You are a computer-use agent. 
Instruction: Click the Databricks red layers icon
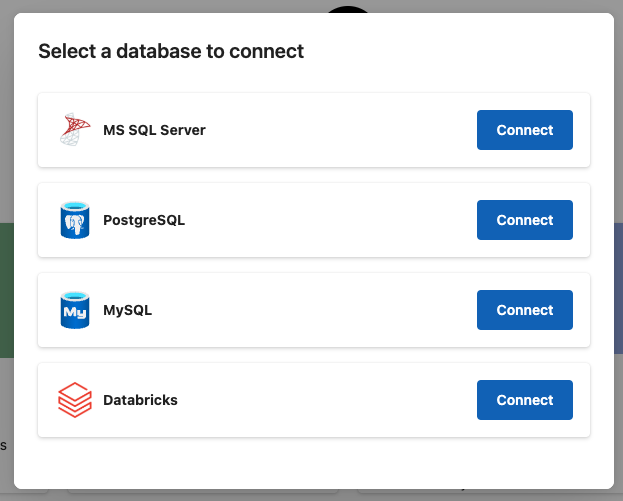[x=75, y=400]
